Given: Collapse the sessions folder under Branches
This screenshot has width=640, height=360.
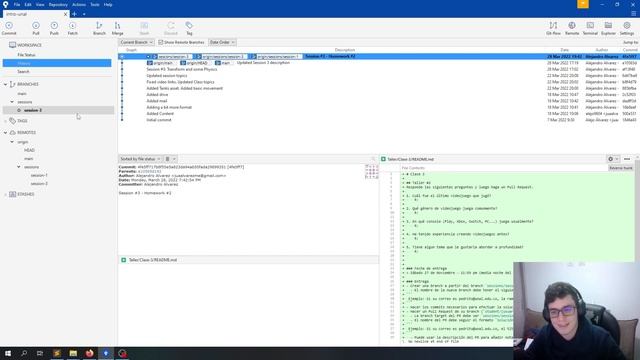Looking at the screenshot, I should pos(12,102).
